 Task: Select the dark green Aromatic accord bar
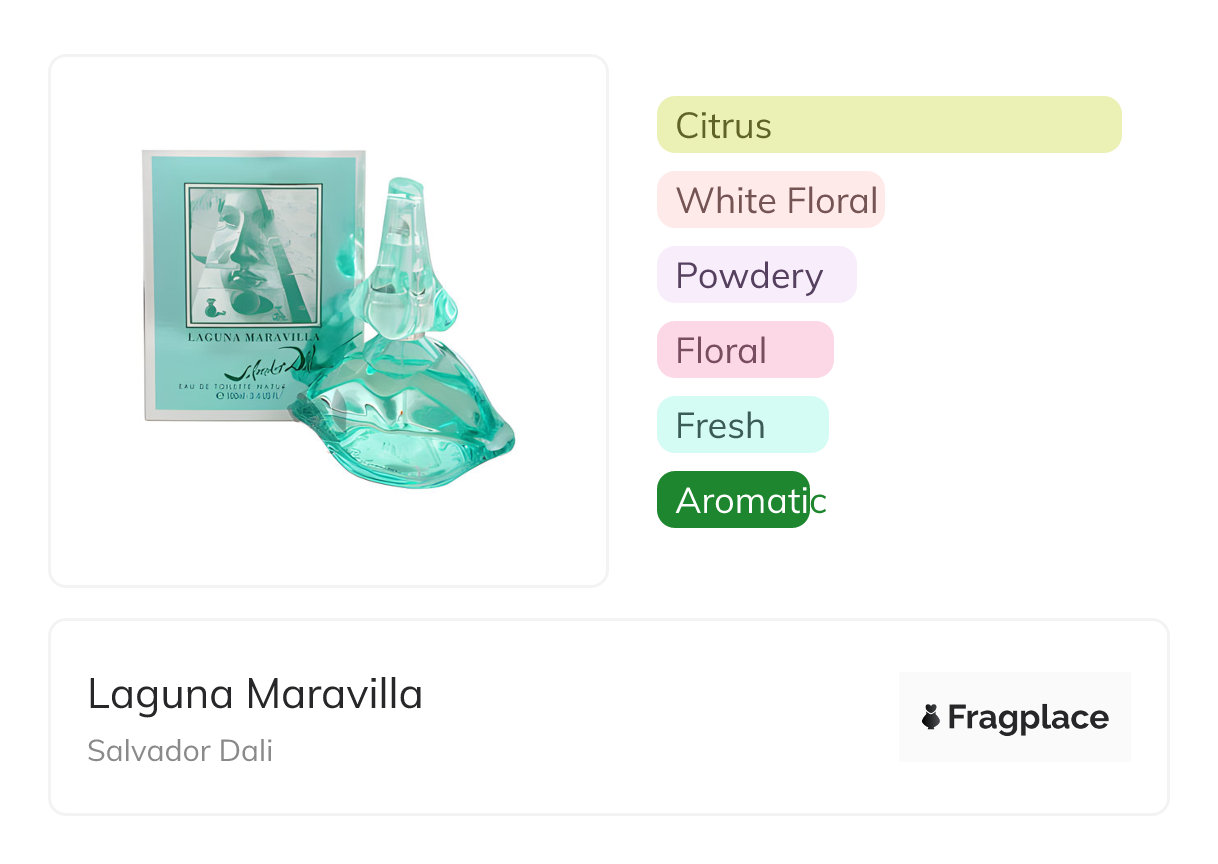click(x=732, y=500)
